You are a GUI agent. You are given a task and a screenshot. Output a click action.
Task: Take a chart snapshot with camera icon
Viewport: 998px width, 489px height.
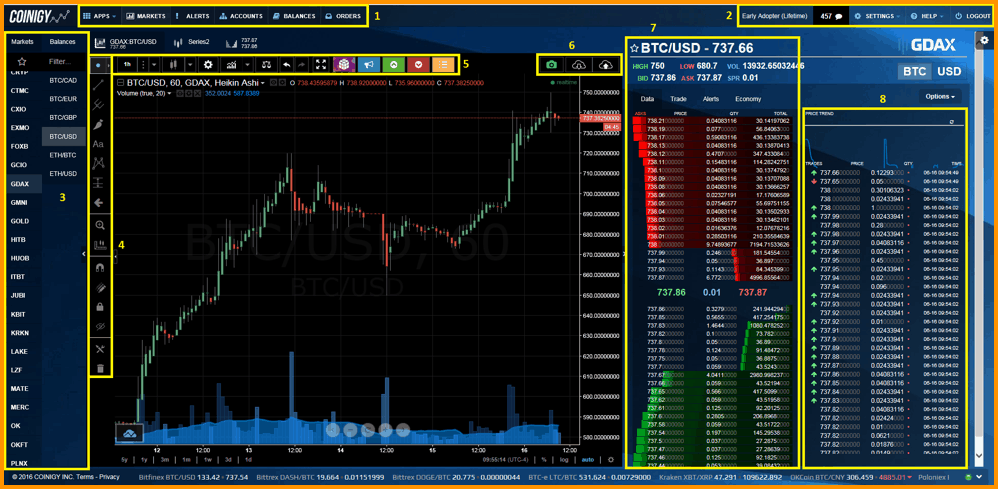coord(551,65)
